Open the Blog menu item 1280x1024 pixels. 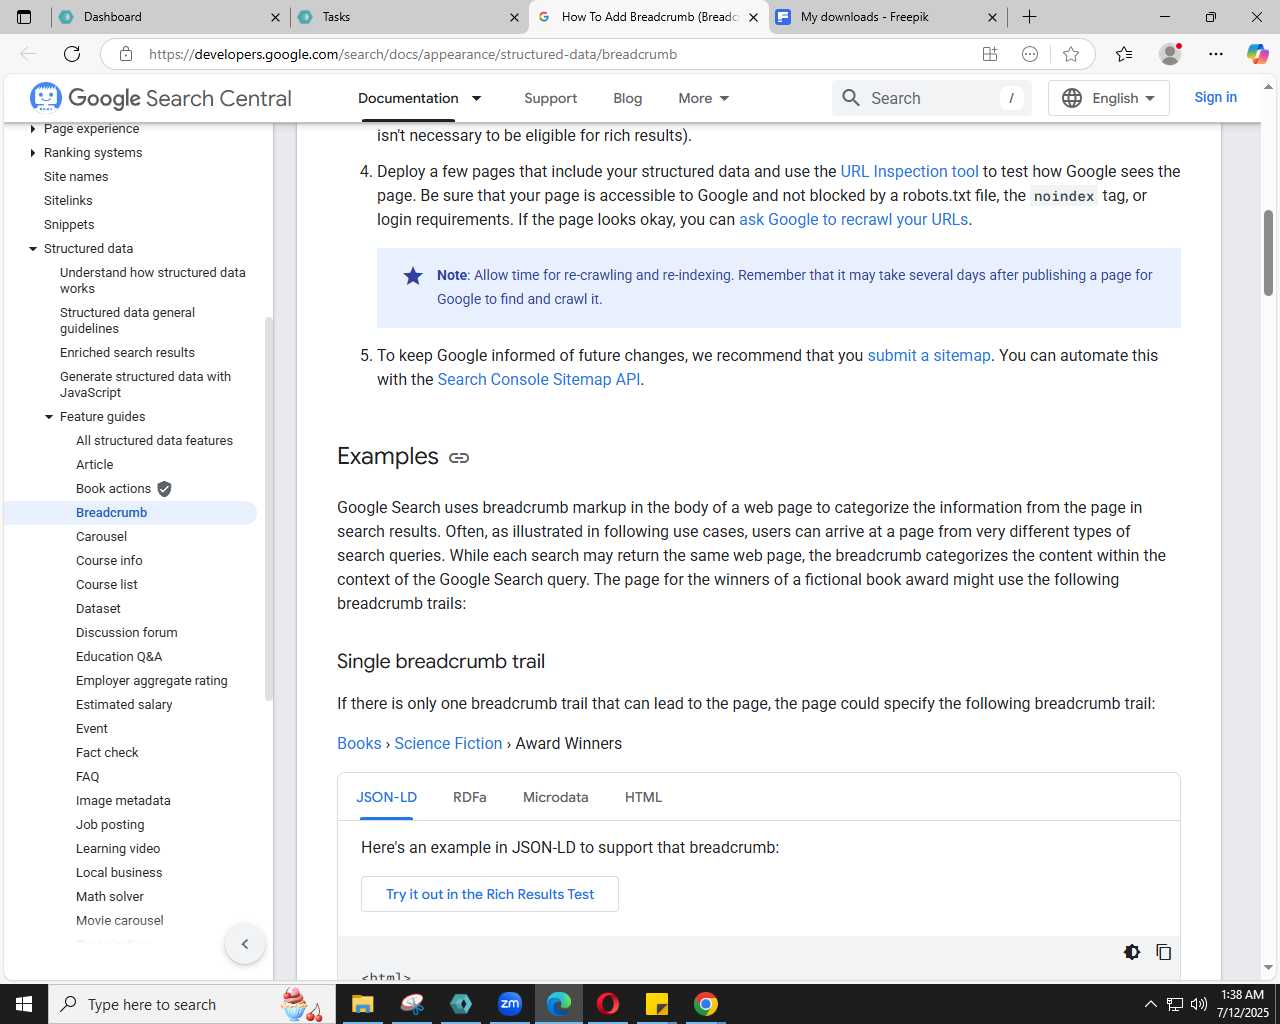pos(628,98)
